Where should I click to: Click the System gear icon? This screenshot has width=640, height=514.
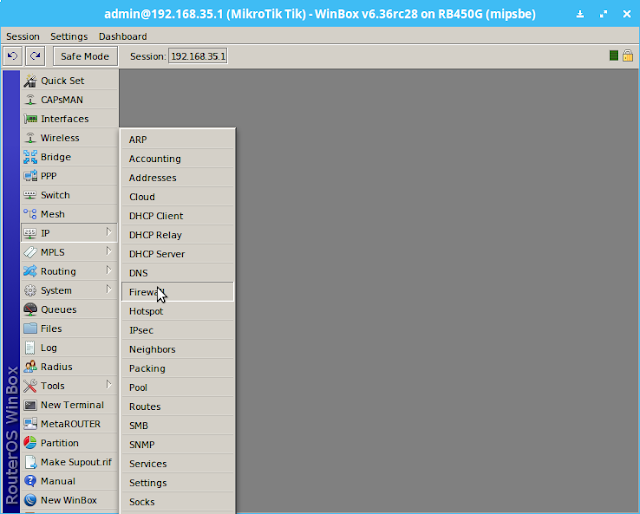[30, 290]
